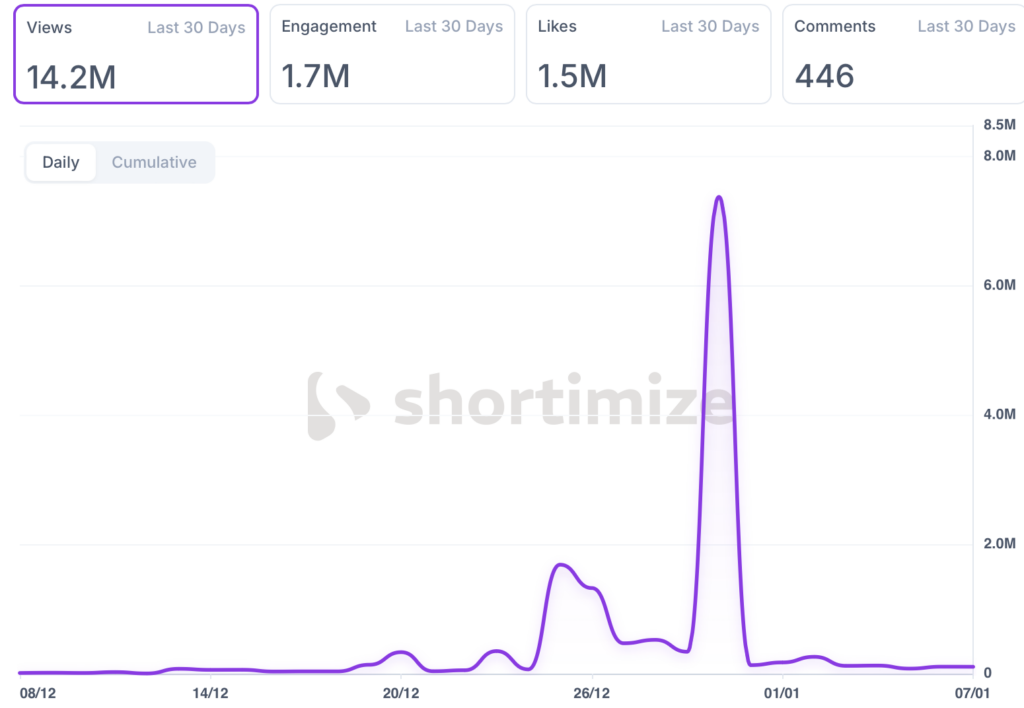This screenshot has height=708, width=1024.
Task: Click the 14.2M views total value
Action: pyautogui.click(x=71, y=76)
